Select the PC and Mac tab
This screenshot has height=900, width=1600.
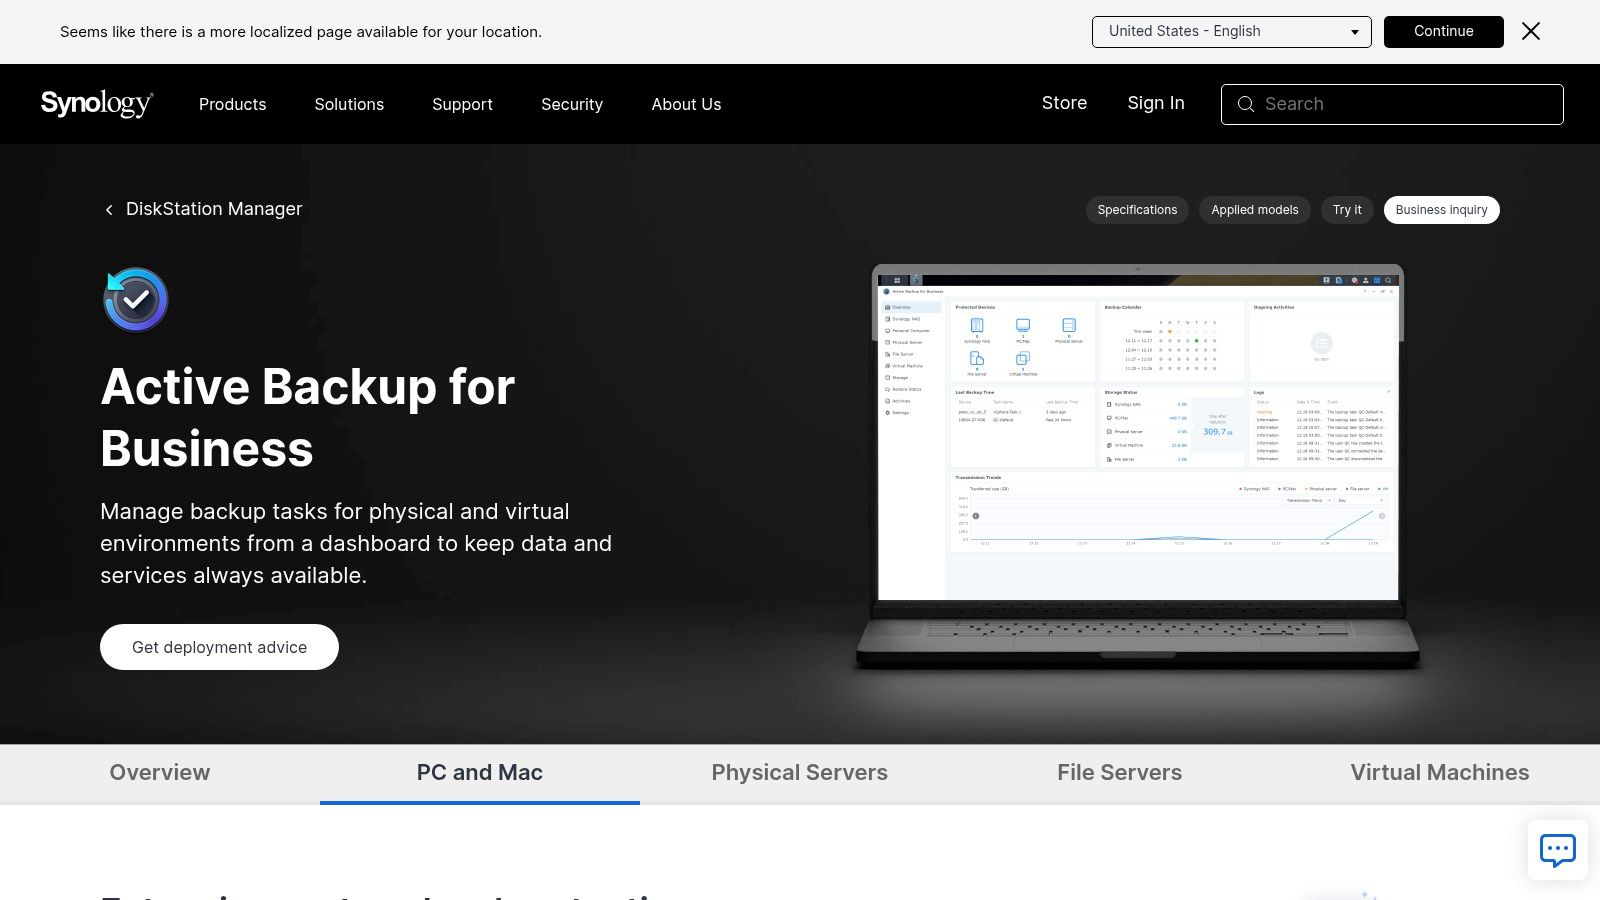(480, 773)
